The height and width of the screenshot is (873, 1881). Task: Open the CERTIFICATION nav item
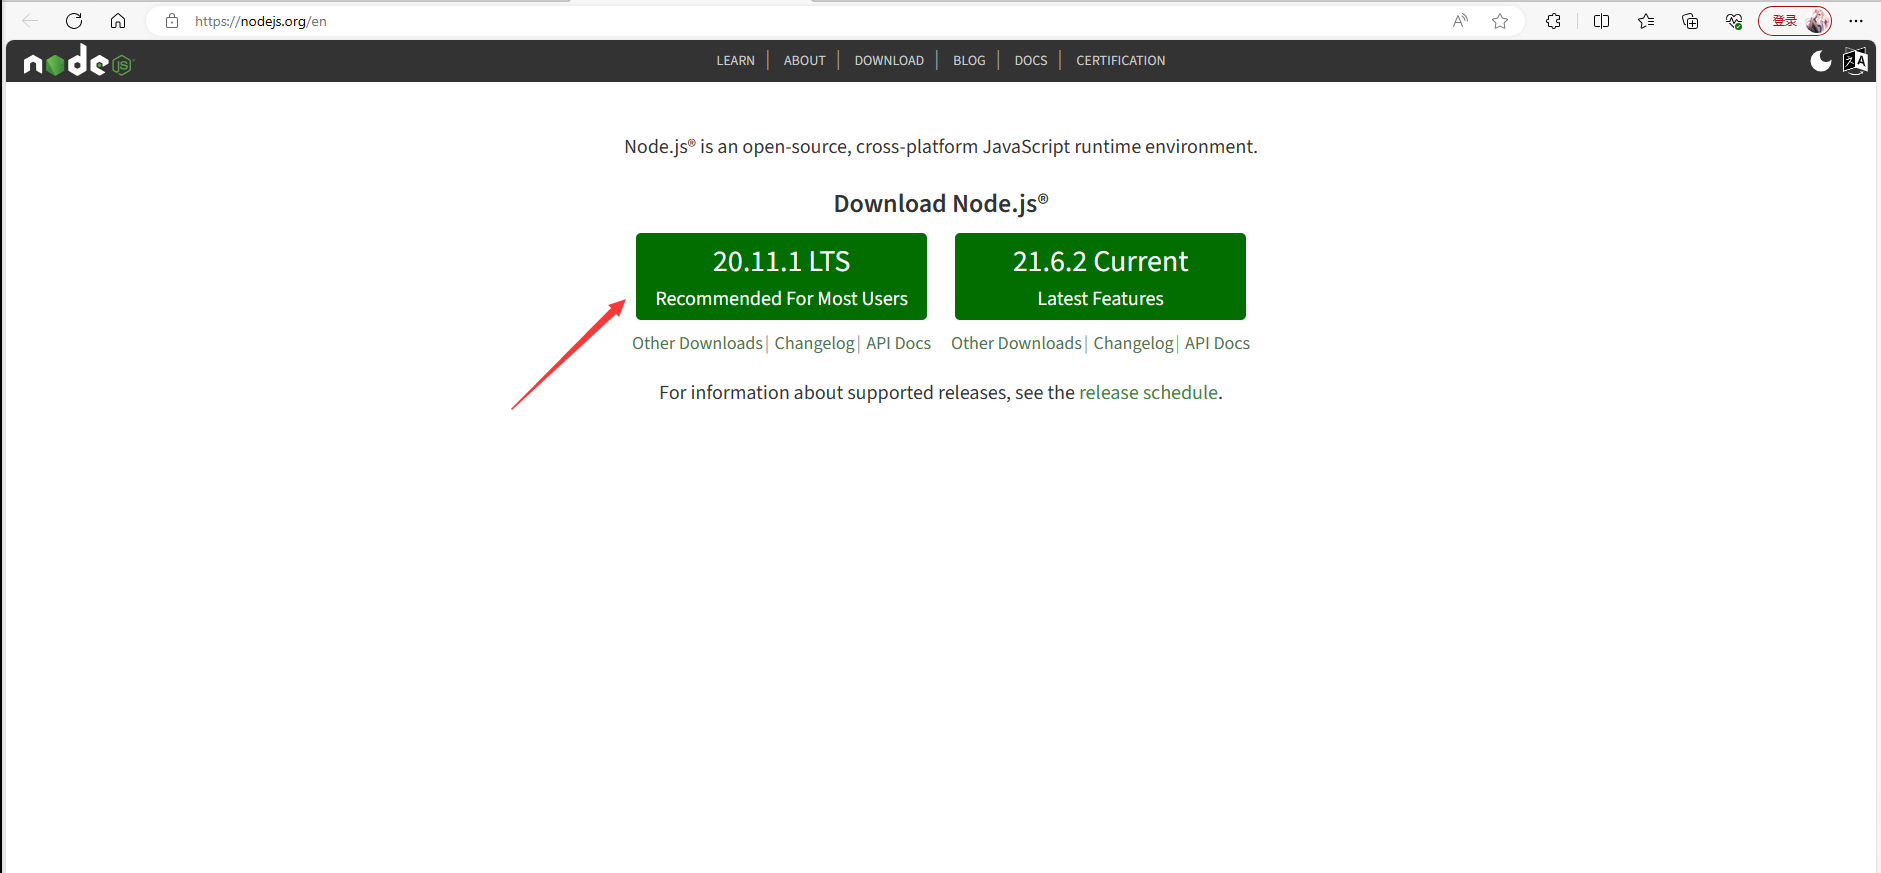[x=1121, y=61]
